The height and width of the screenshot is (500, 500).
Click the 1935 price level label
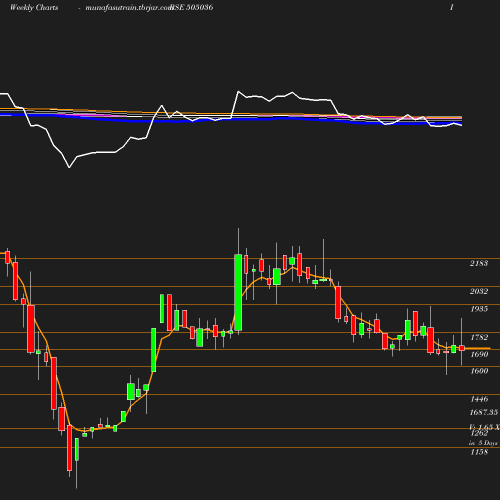(479, 309)
